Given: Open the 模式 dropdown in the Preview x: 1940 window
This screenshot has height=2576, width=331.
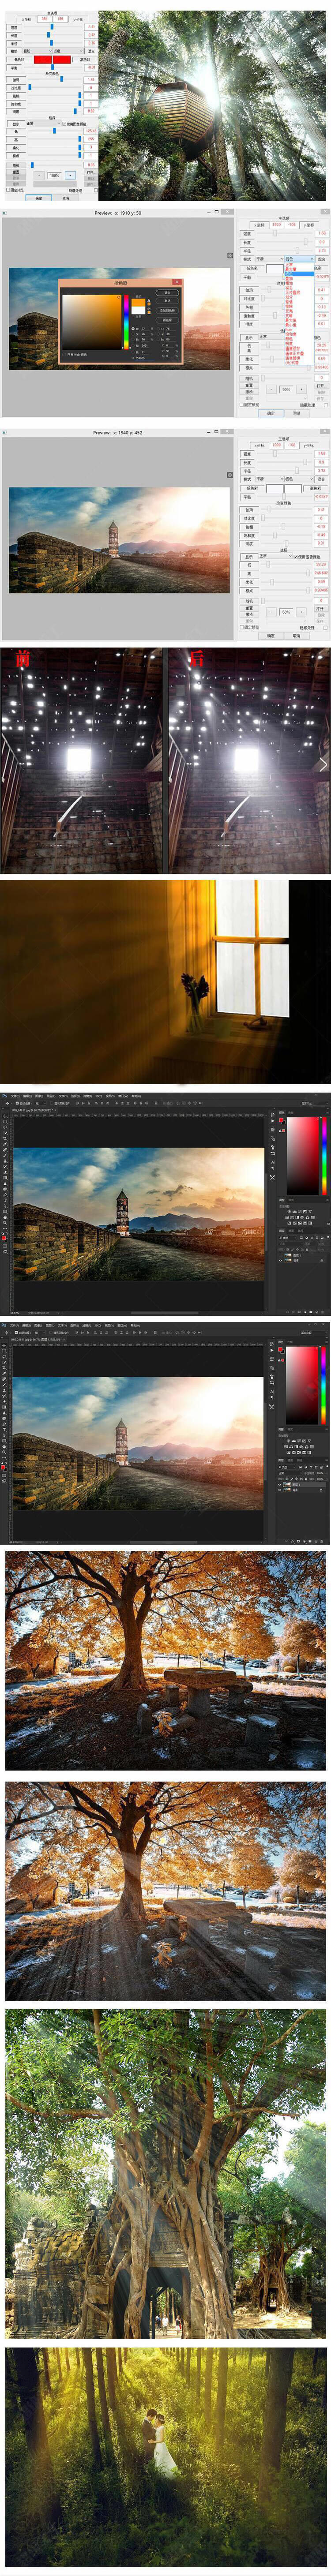Looking at the screenshot, I should click(270, 479).
